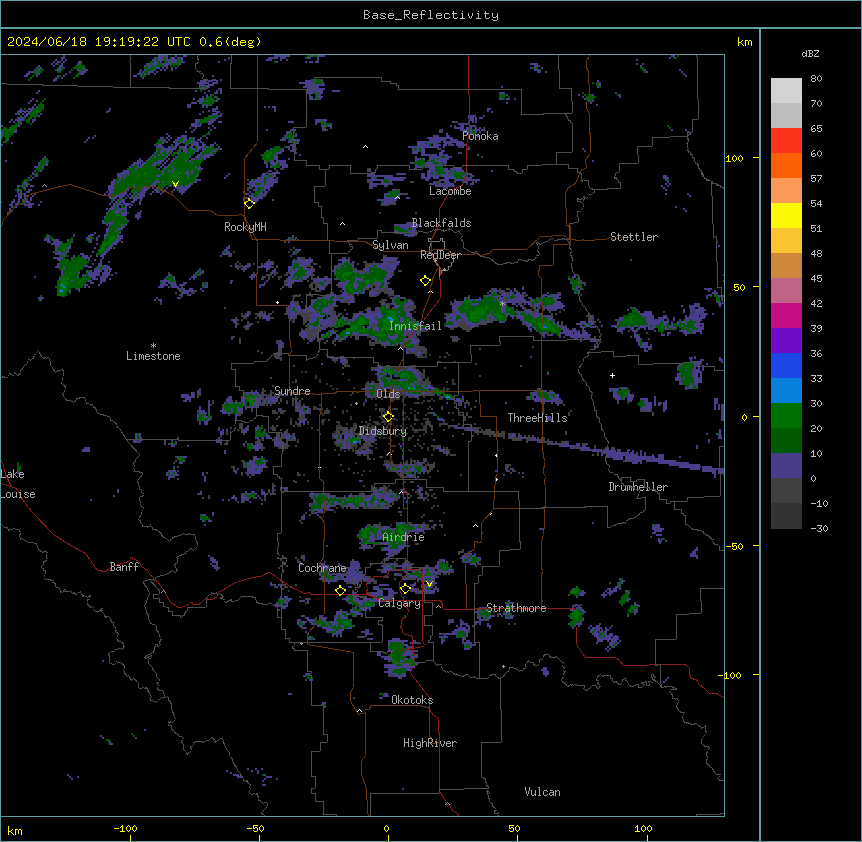Click the 80 value on dBZ scale
The width and height of the screenshot is (862, 842).
(816, 79)
